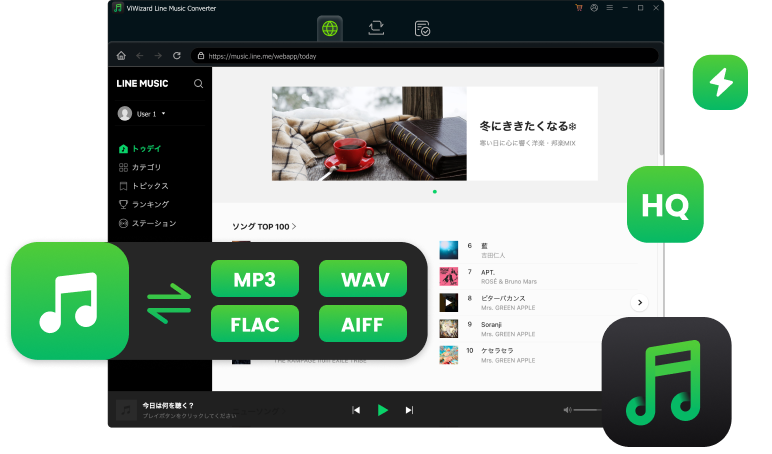The width and height of the screenshot is (772, 454).
Task: Open the APT. song album cover
Action: point(449,276)
